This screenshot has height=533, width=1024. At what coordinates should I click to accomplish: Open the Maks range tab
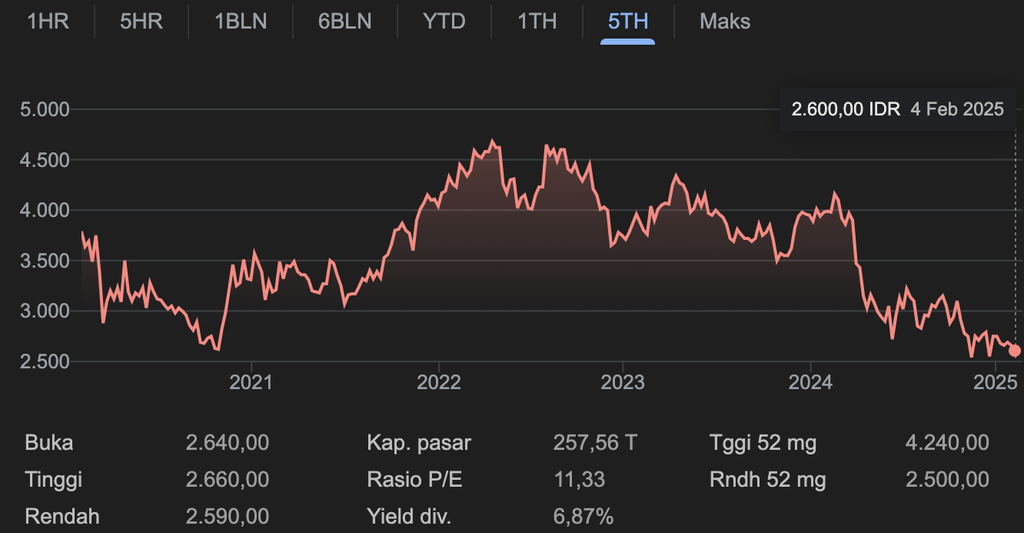(725, 21)
